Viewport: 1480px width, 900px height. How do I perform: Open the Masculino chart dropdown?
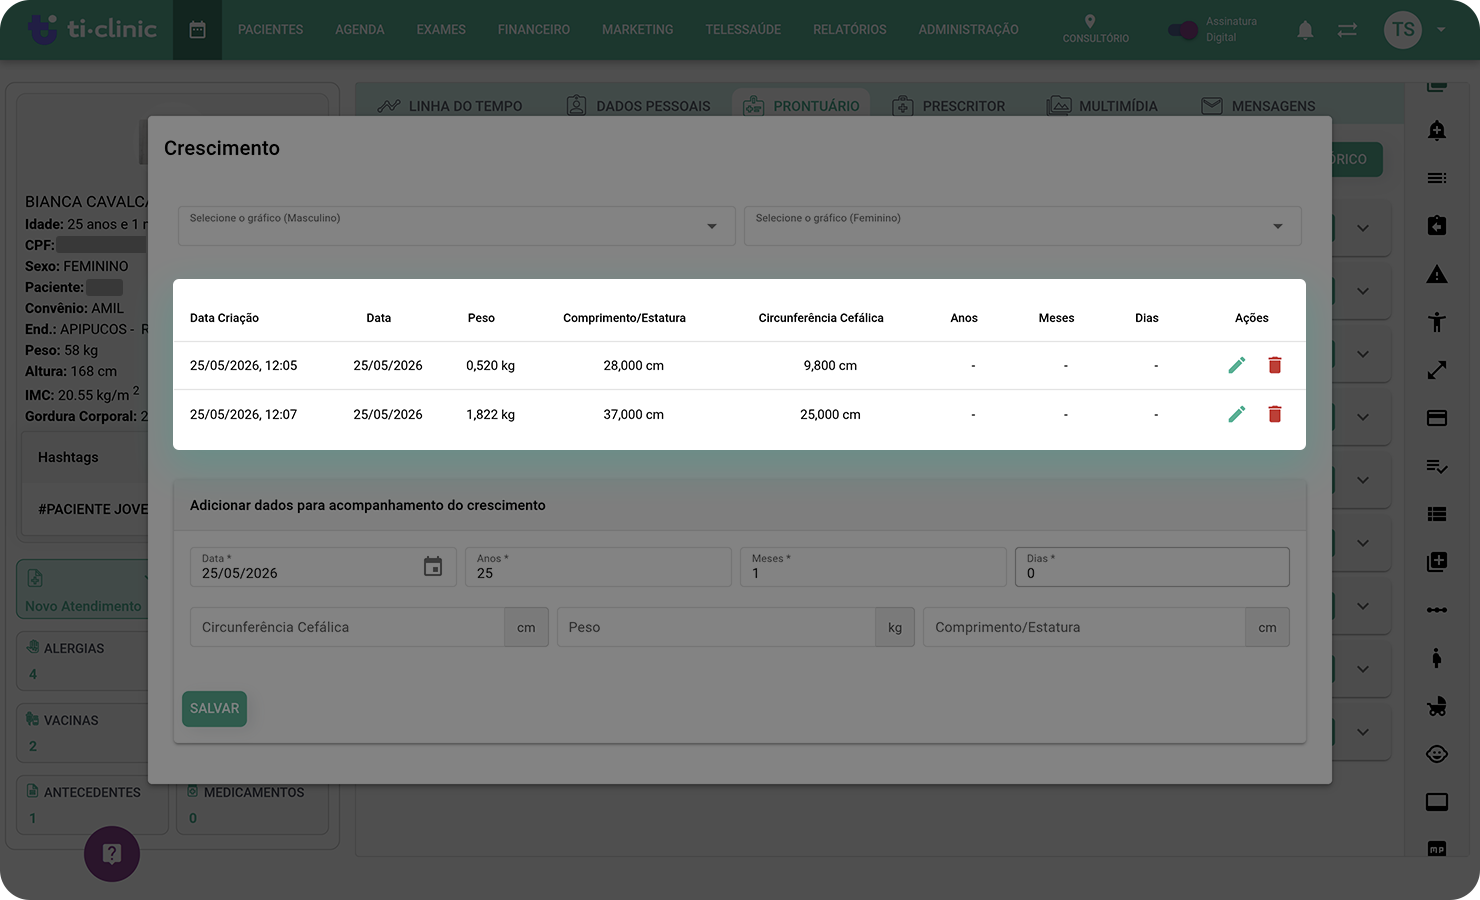457,226
